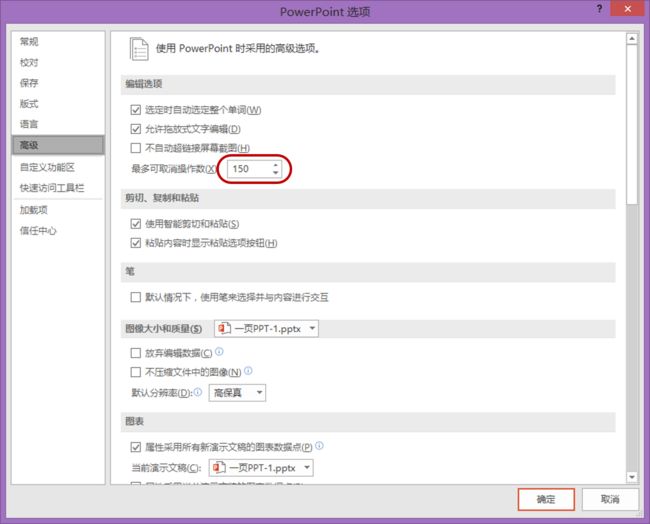This screenshot has height=524, width=650.
Task: Click the 剪切、复制和粘贴 section header
Action: (368, 198)
